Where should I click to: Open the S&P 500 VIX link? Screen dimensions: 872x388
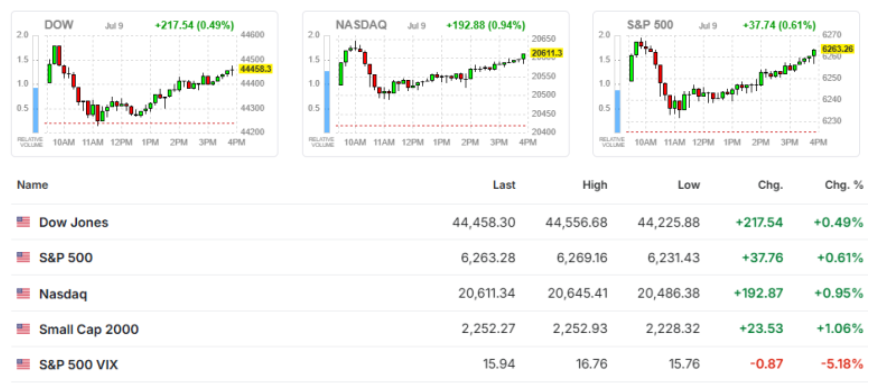click(78, 365)
